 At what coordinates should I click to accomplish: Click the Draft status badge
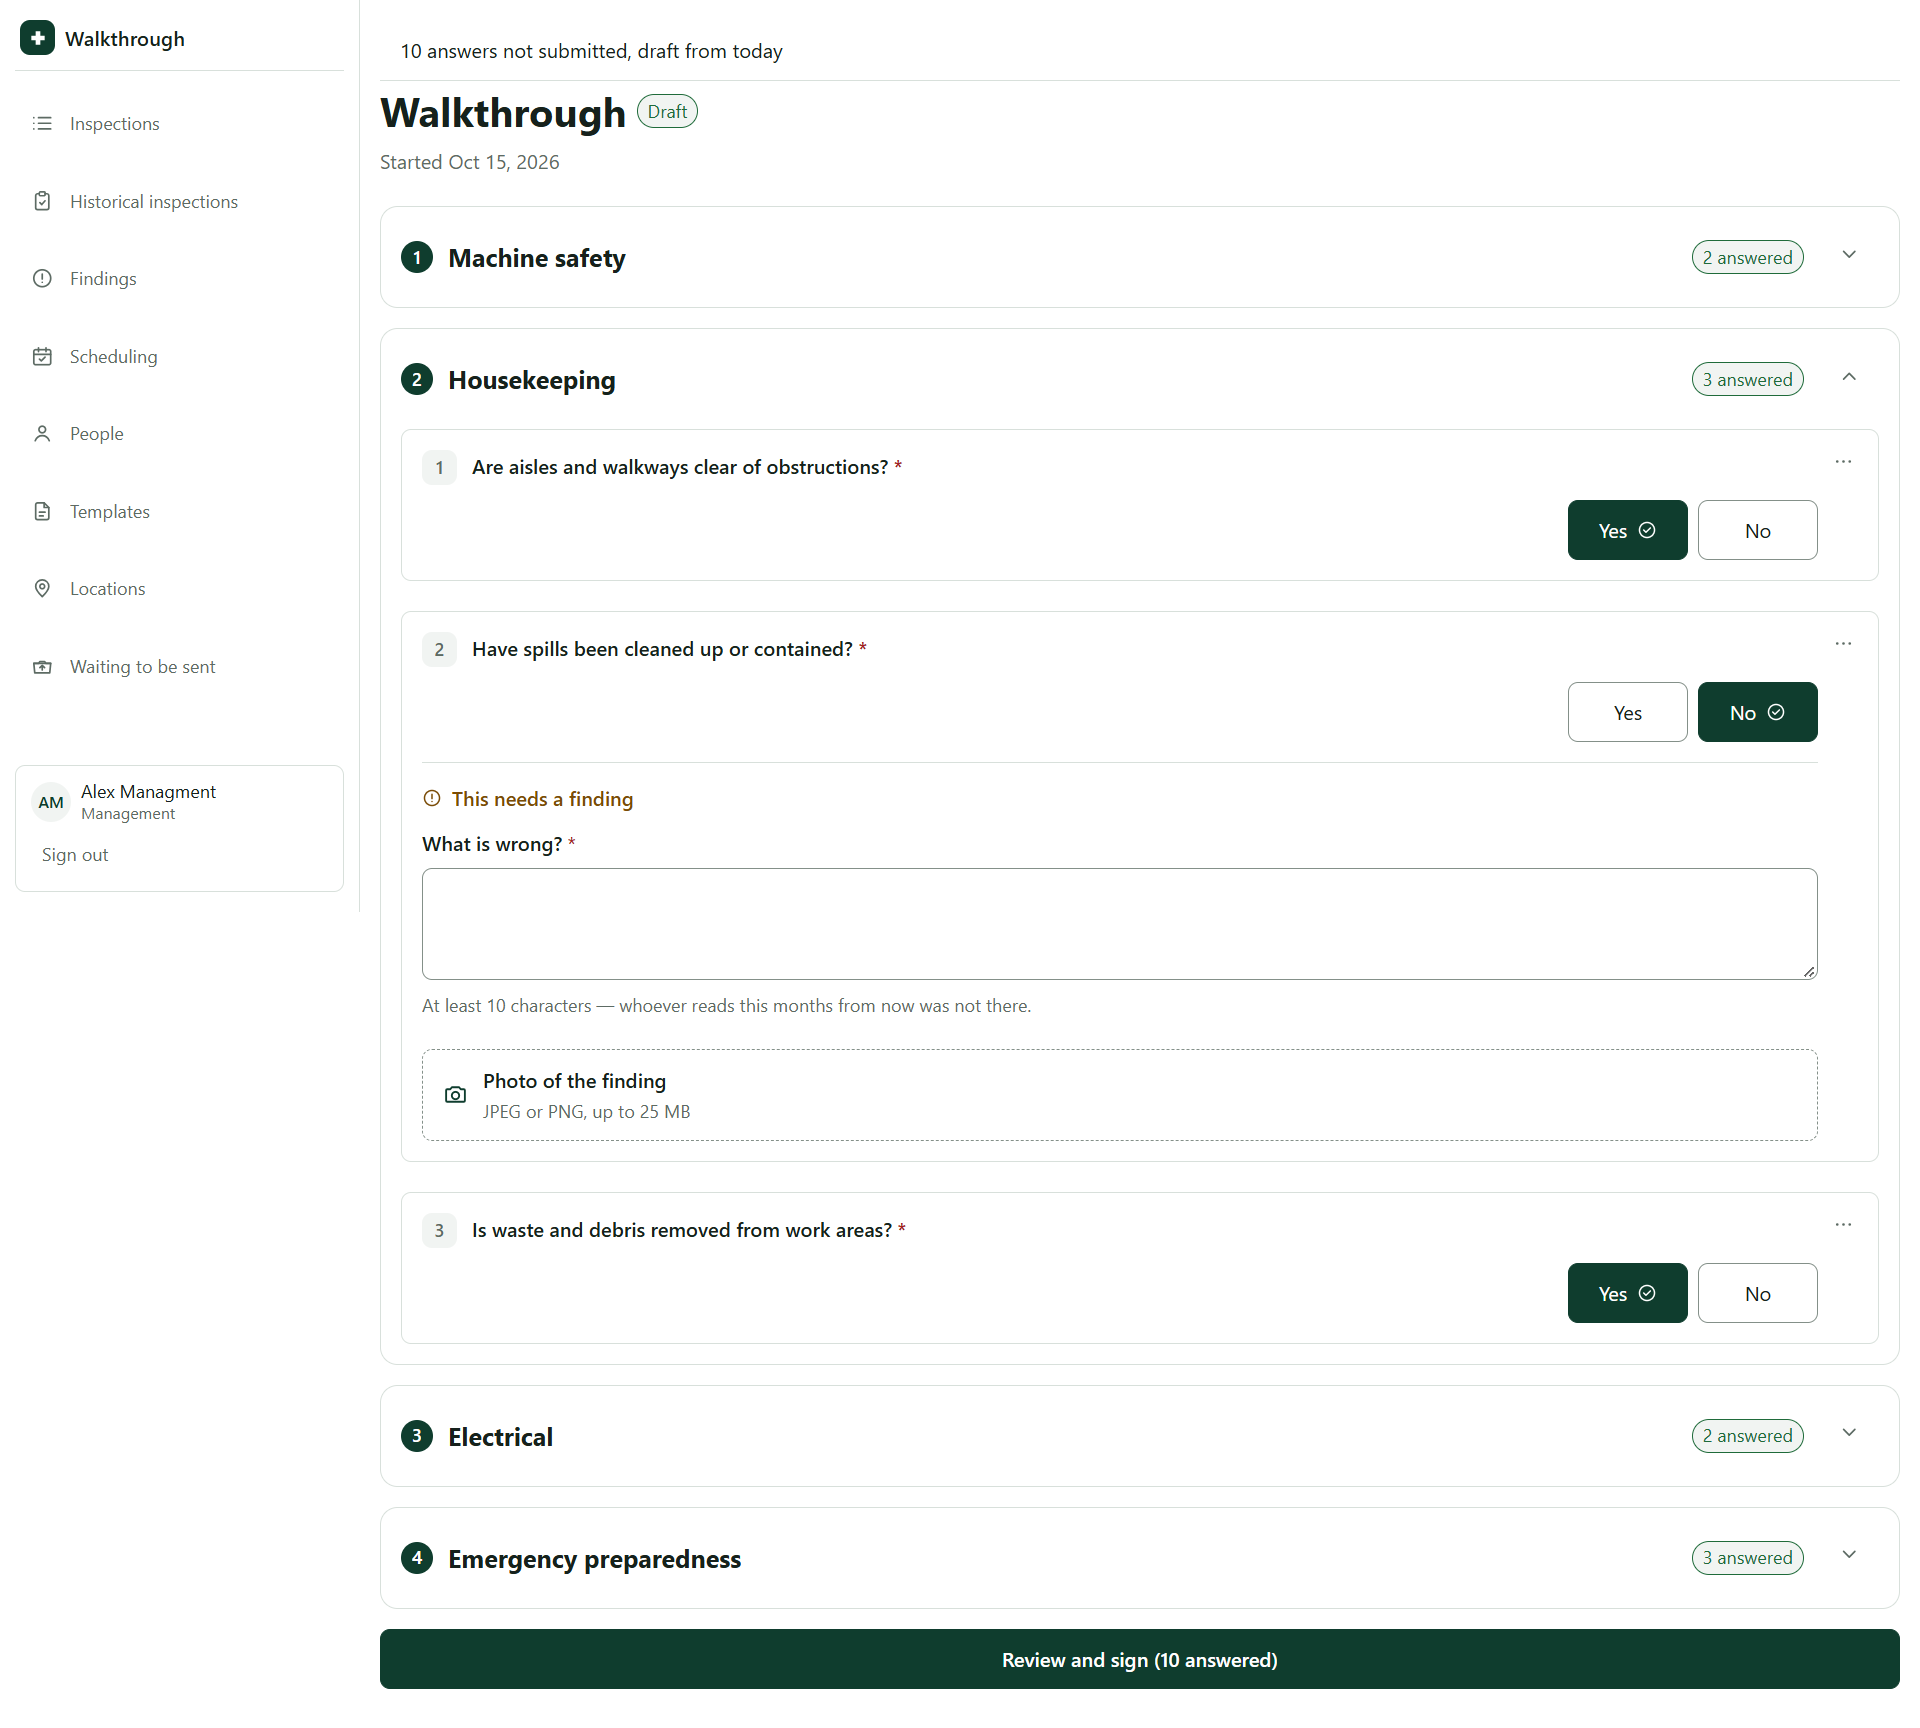667,112
